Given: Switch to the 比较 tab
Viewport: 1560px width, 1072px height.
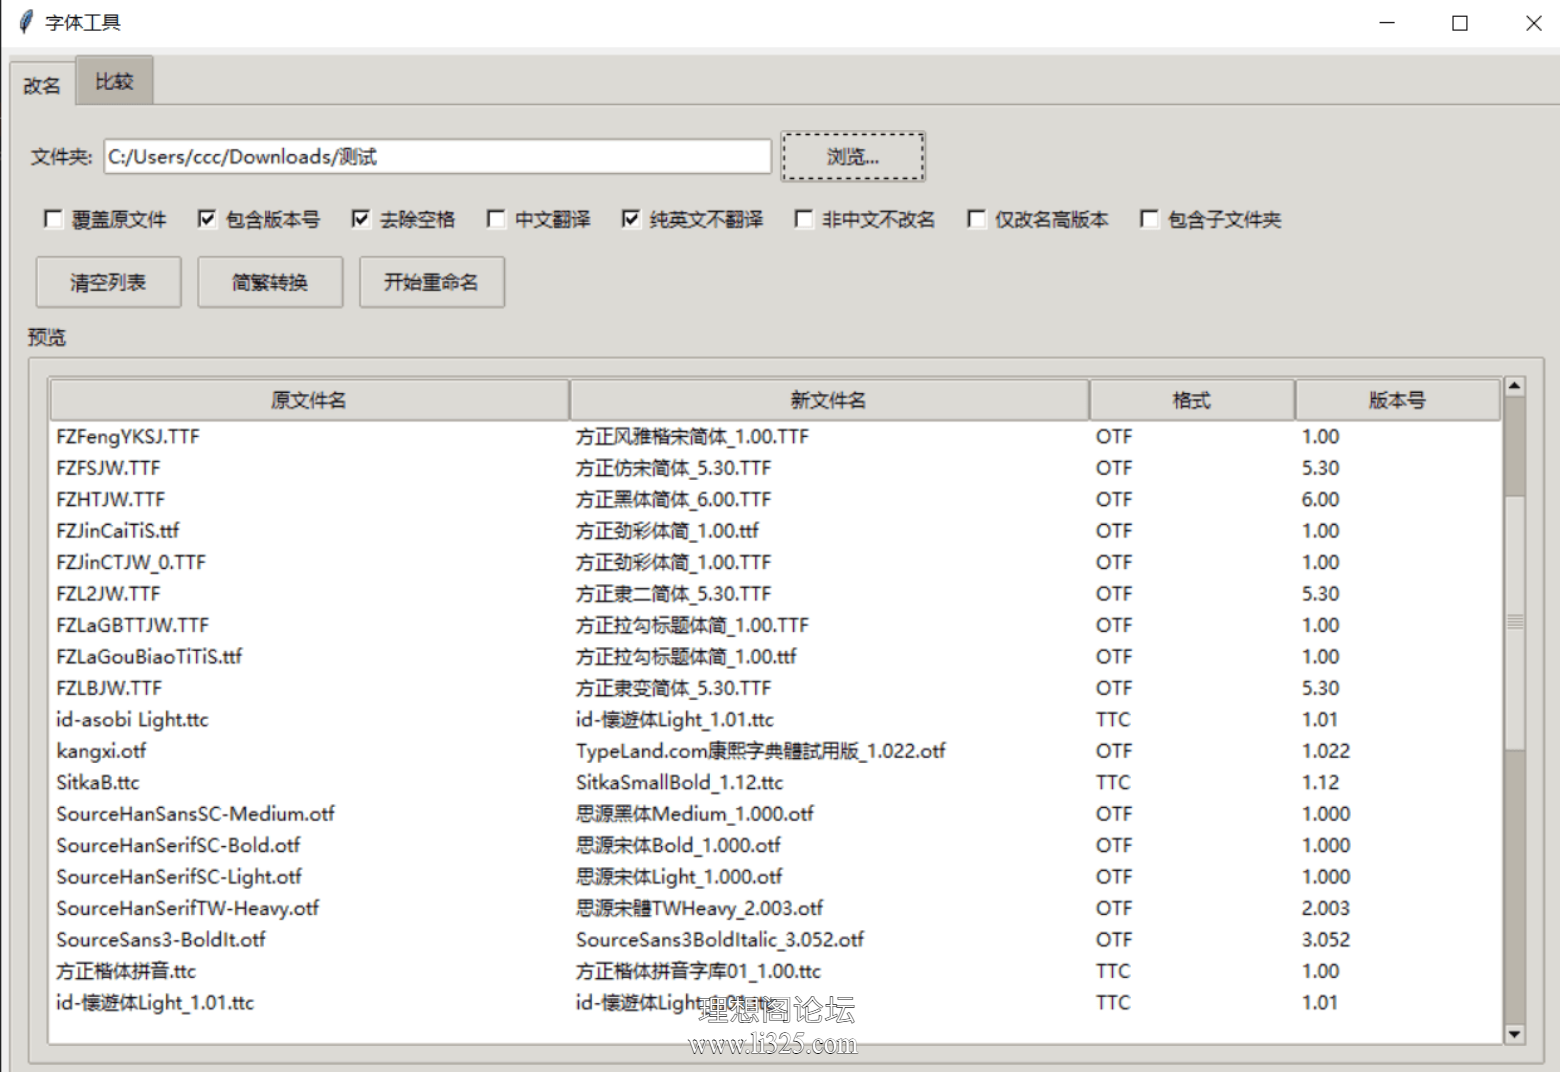Looking at the screenshot, I should point(114,81).
